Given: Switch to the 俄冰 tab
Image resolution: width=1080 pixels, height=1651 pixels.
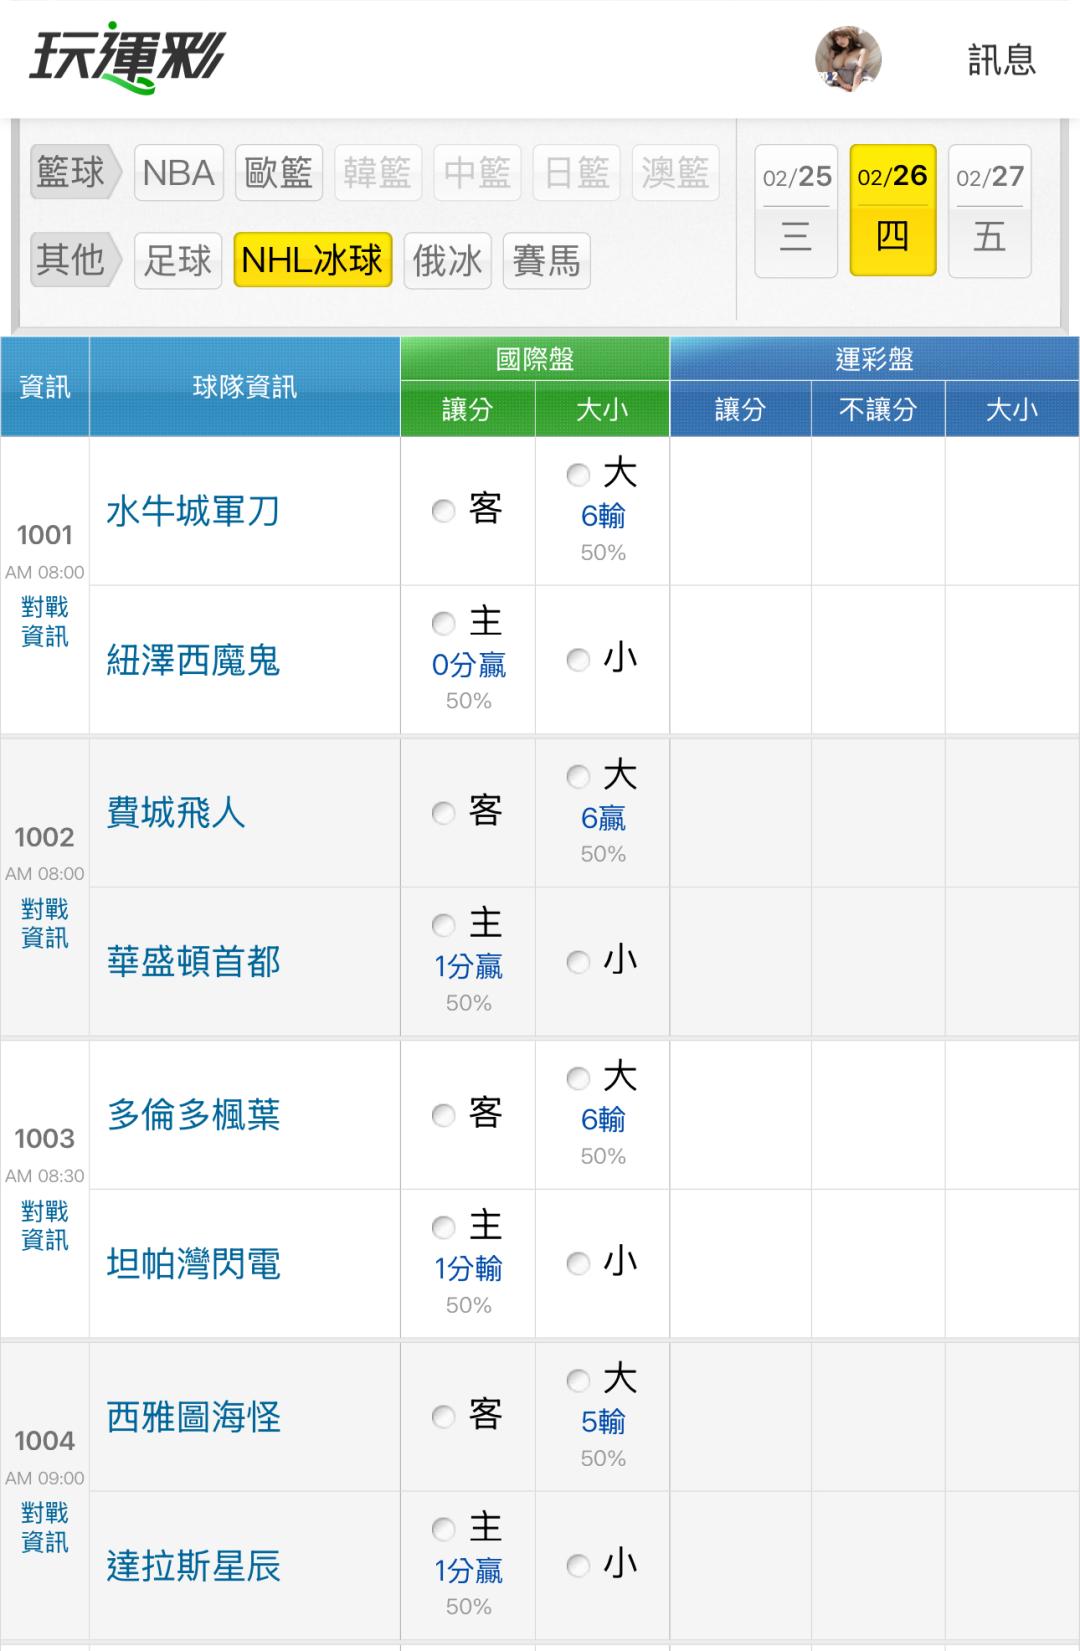Looking at the screenshot, I should pyautogui.click(x=448, y=260).
